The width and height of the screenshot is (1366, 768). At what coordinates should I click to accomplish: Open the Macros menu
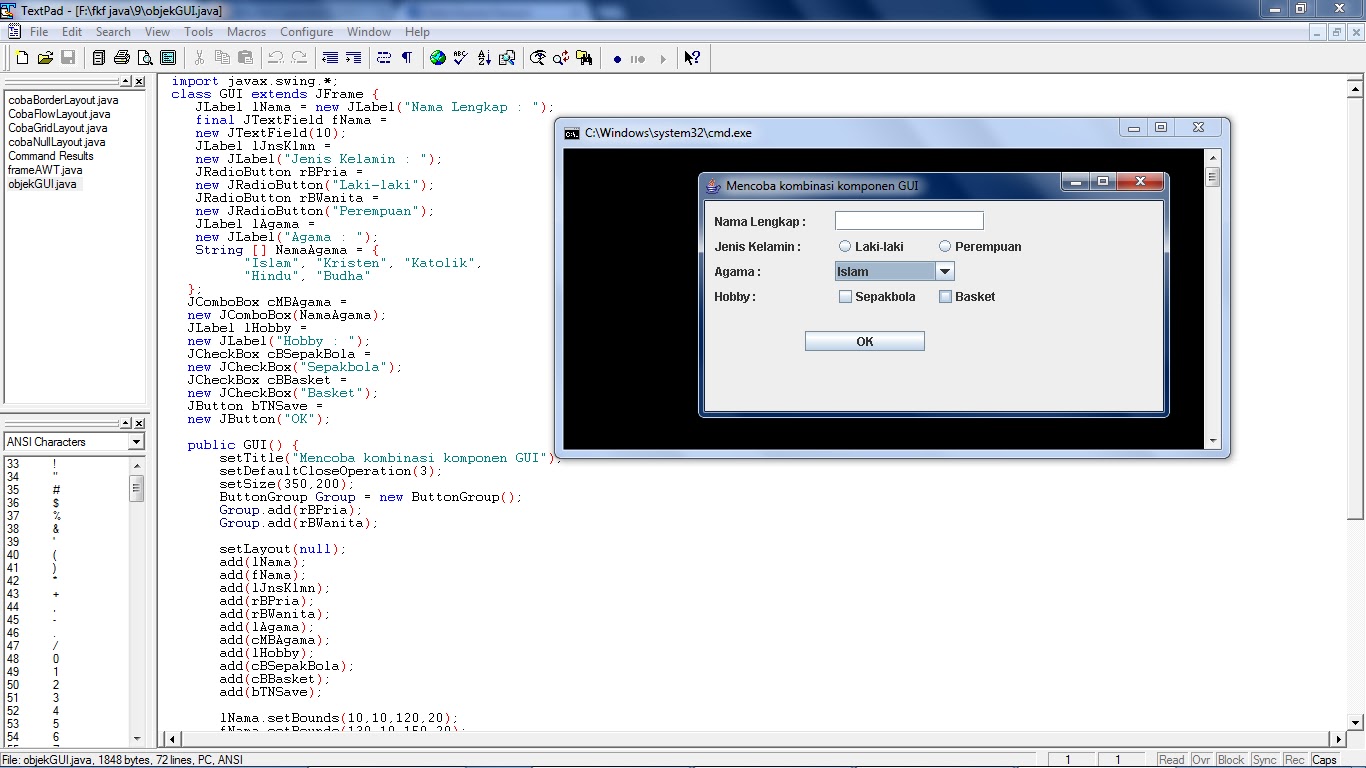pos(246,32)
